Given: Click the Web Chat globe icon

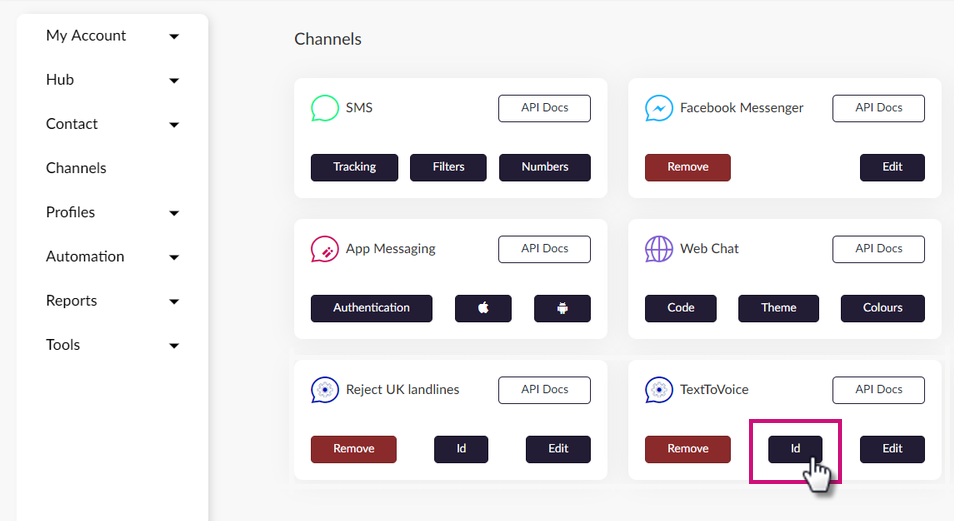Looking at the screenshot, I should [659, 249].
